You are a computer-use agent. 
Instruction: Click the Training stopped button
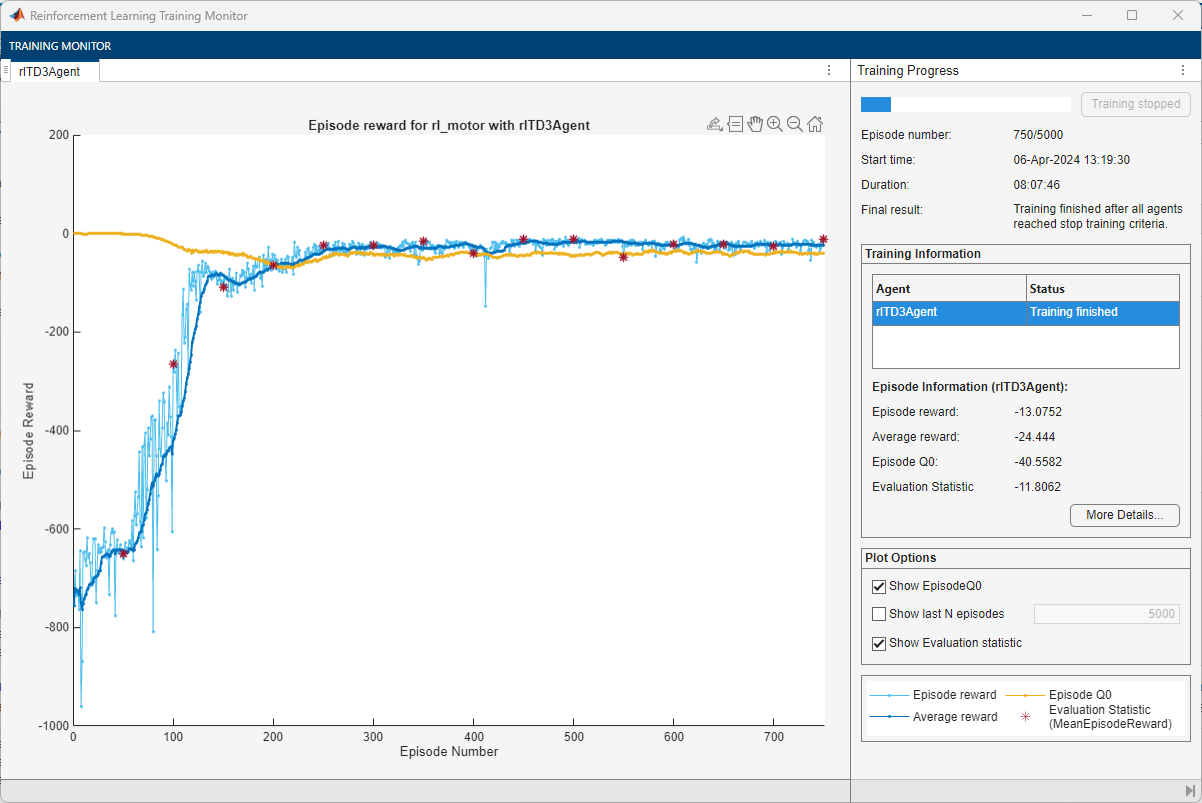point(1135,104)
